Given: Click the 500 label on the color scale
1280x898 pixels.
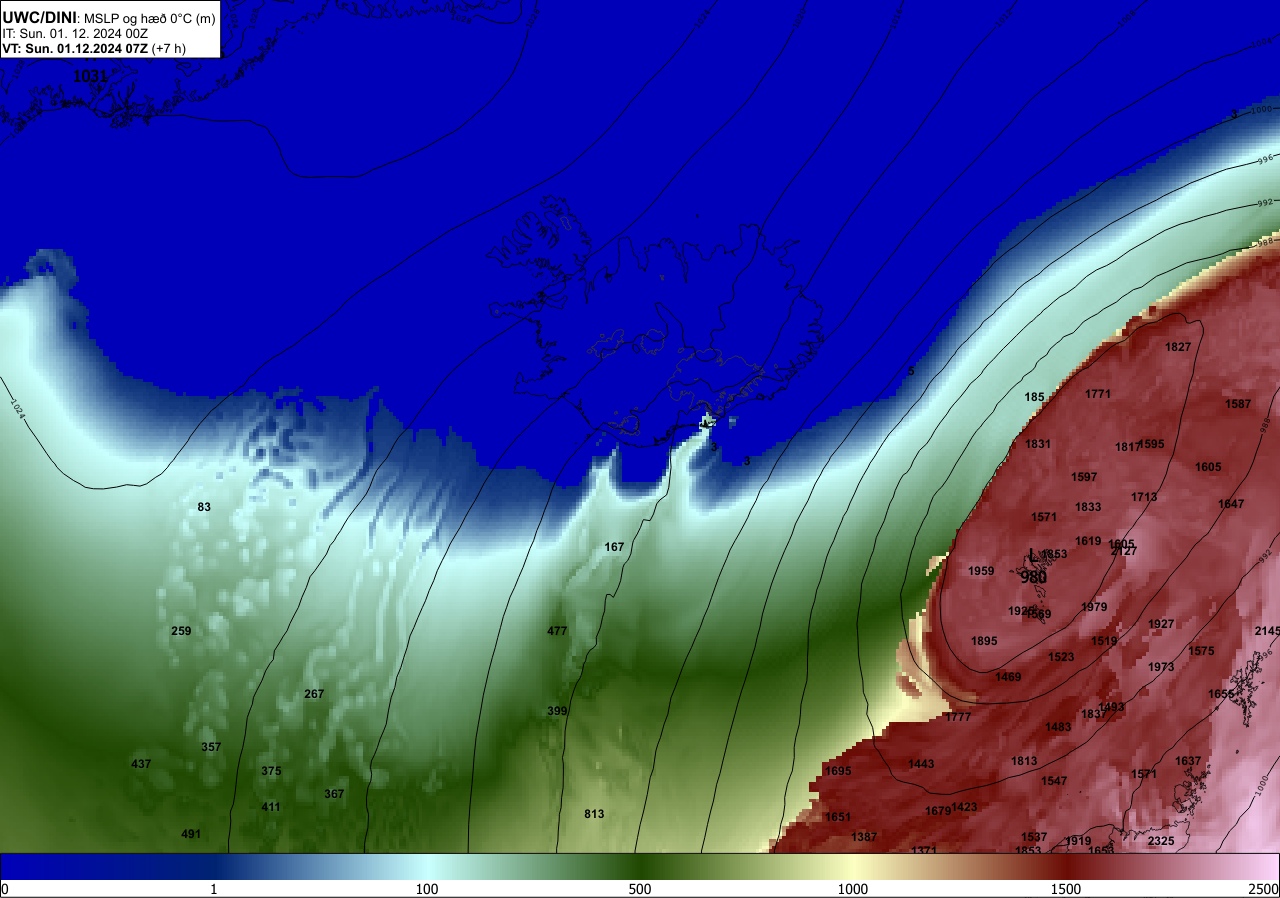Looking at the screenshot, I should [x=640, y=889].
